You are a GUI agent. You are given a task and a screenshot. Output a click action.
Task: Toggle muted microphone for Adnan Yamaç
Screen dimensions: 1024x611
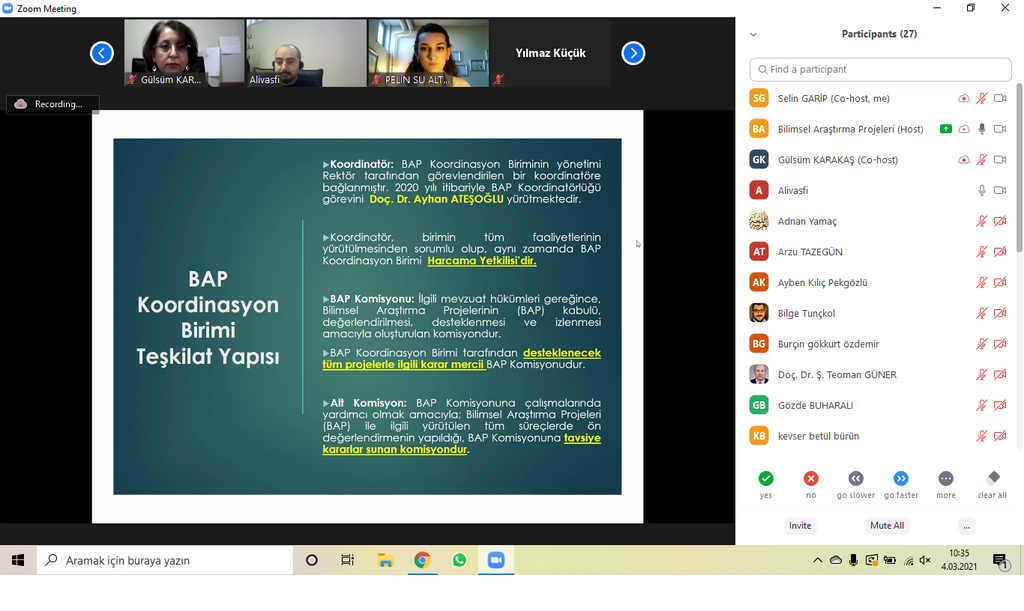click(x=982, y=221)
